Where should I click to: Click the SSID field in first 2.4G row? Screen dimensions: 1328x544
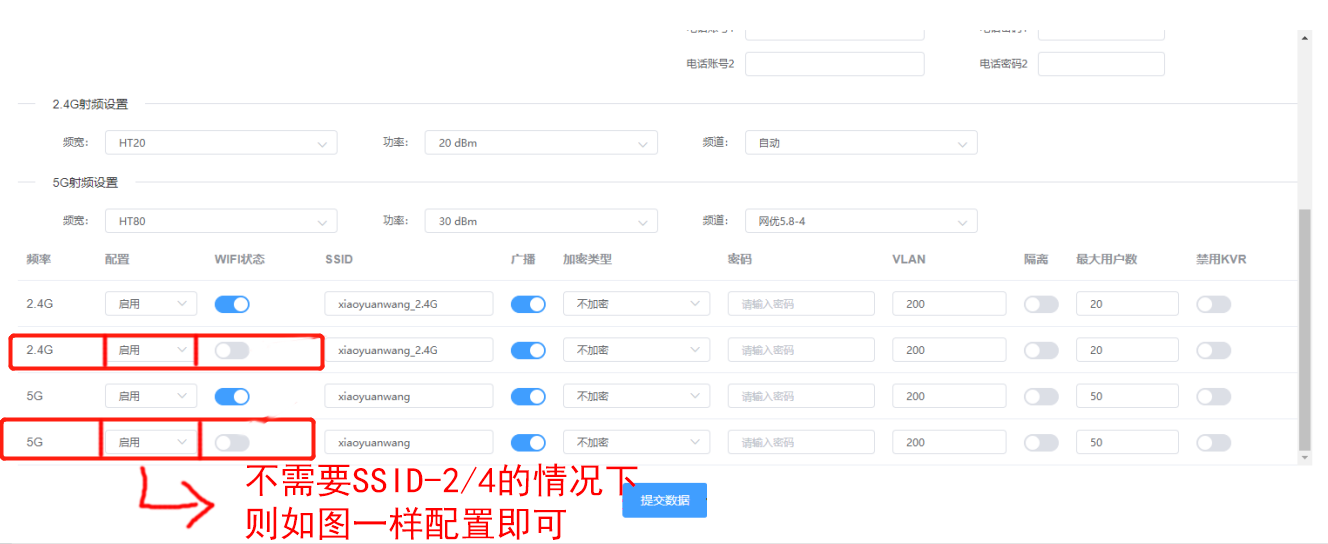pos(408,304)
